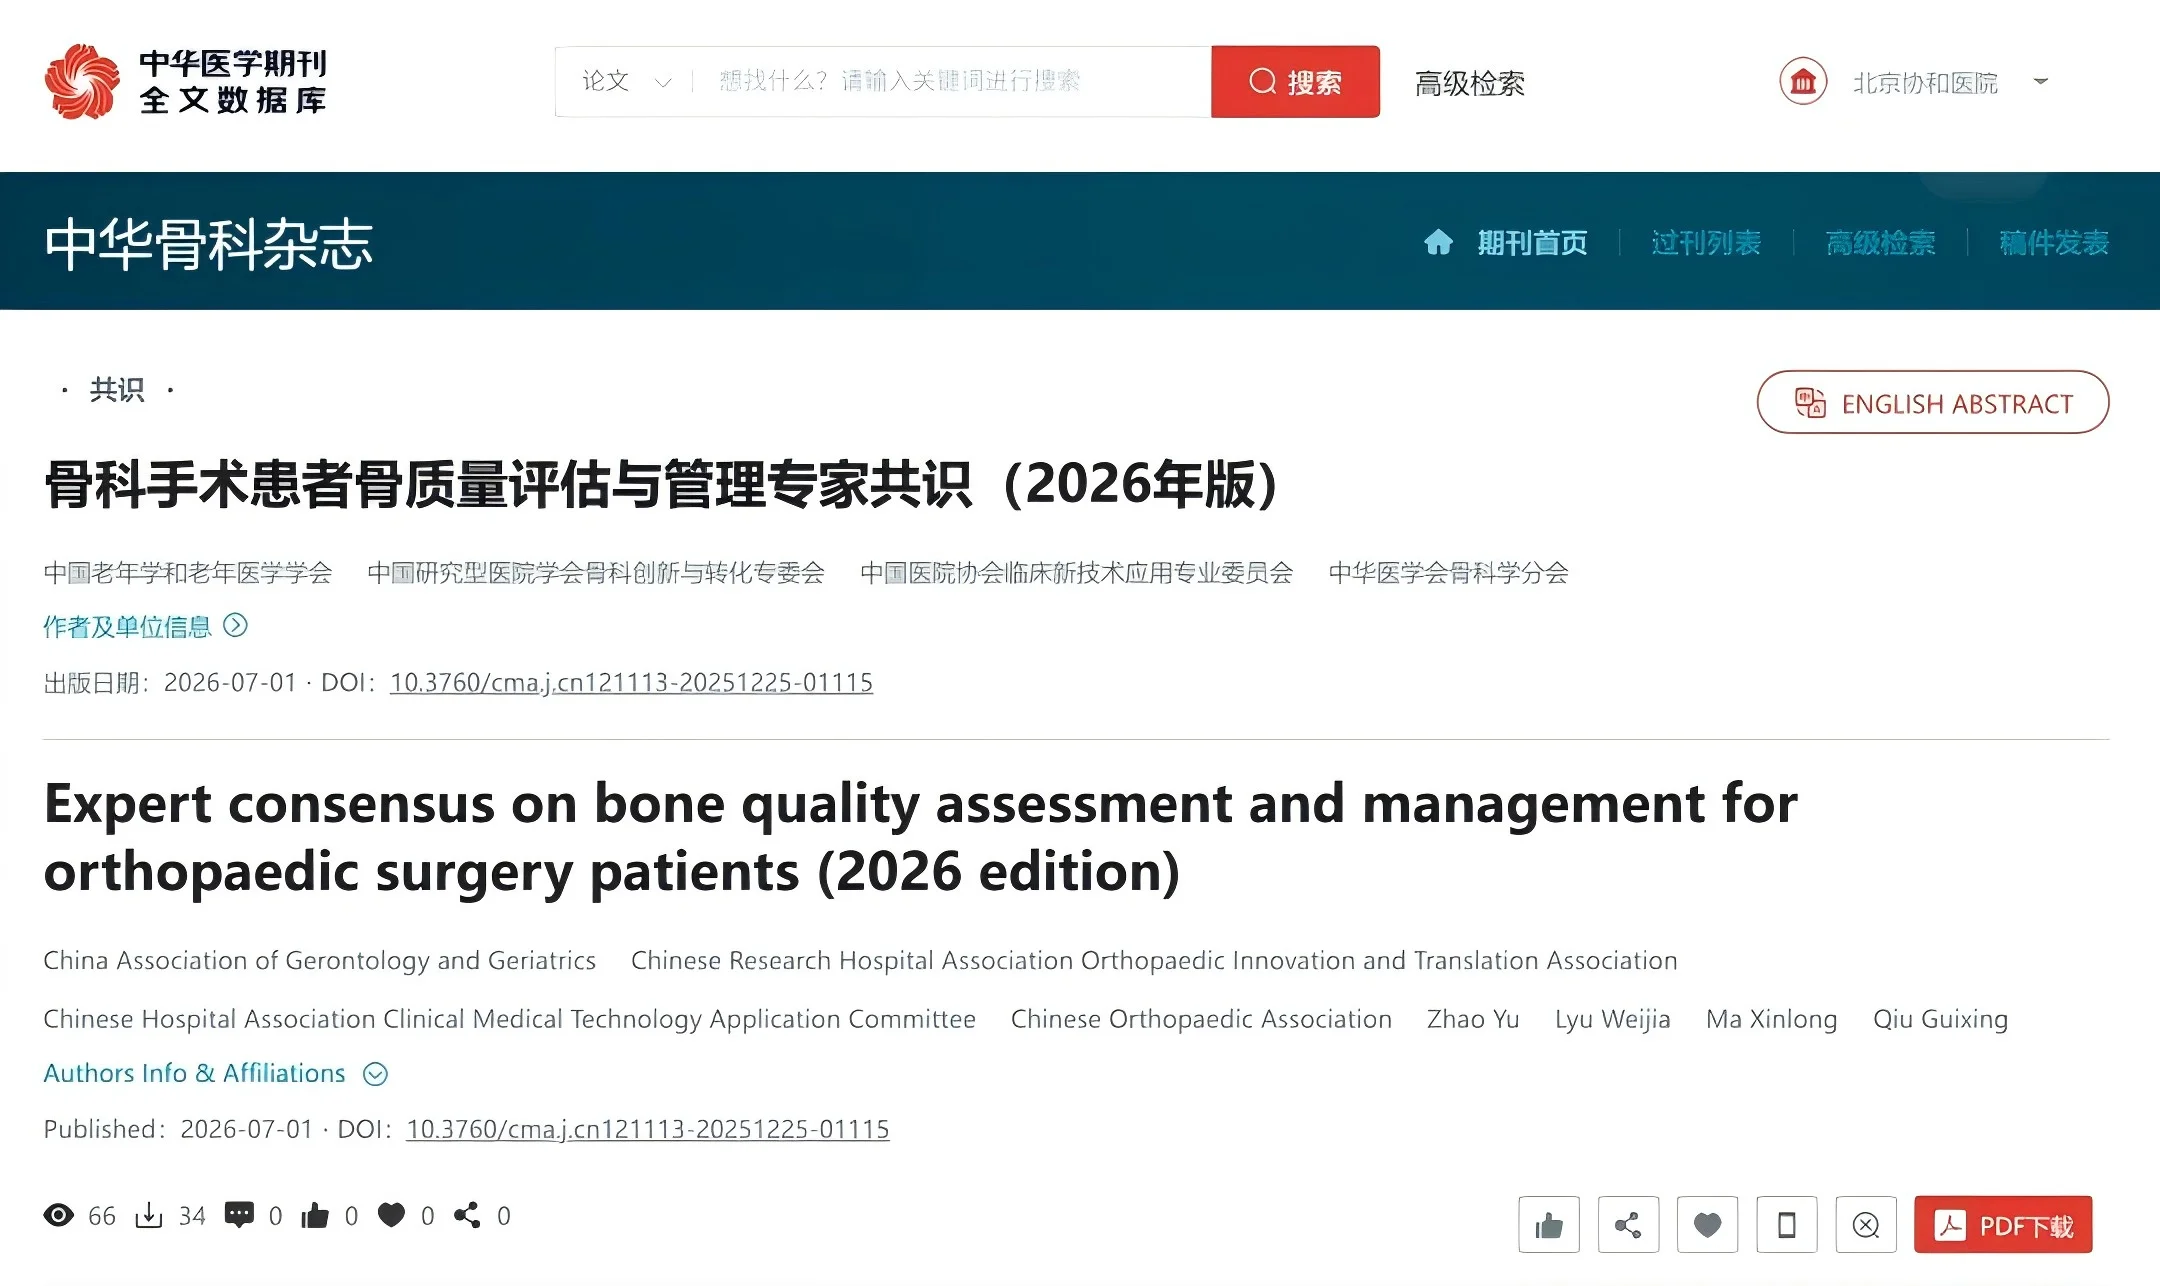Open the 稿件发表 submission menu

tap(2054, 242)
